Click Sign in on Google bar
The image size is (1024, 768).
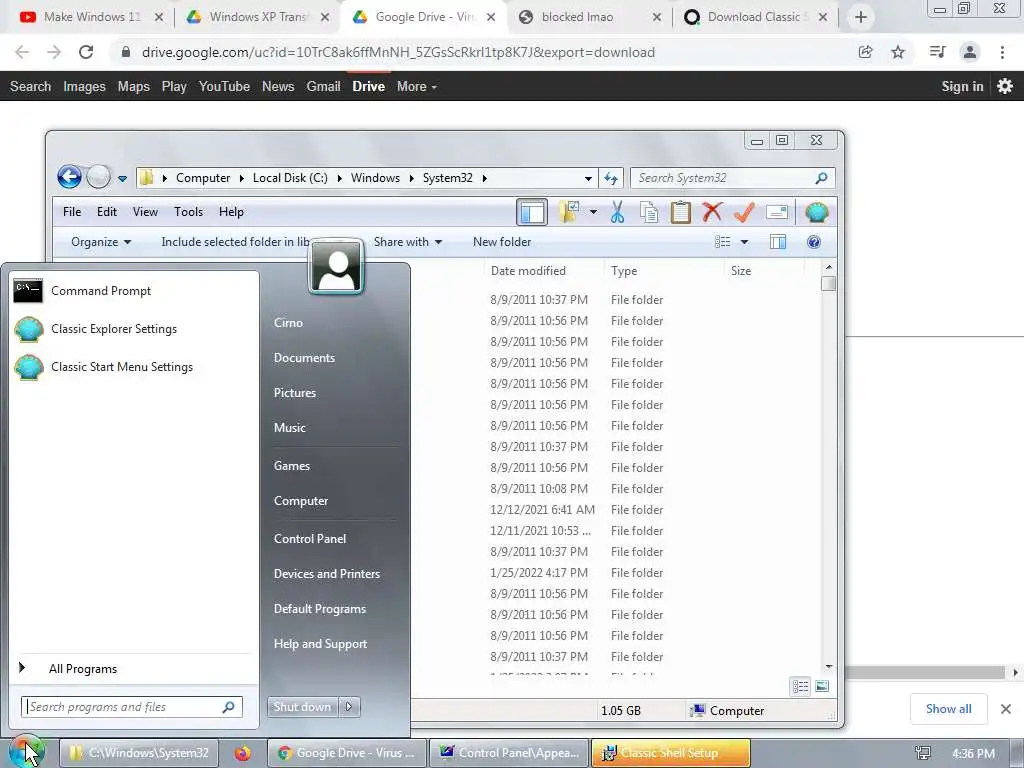tap(962, 86)
